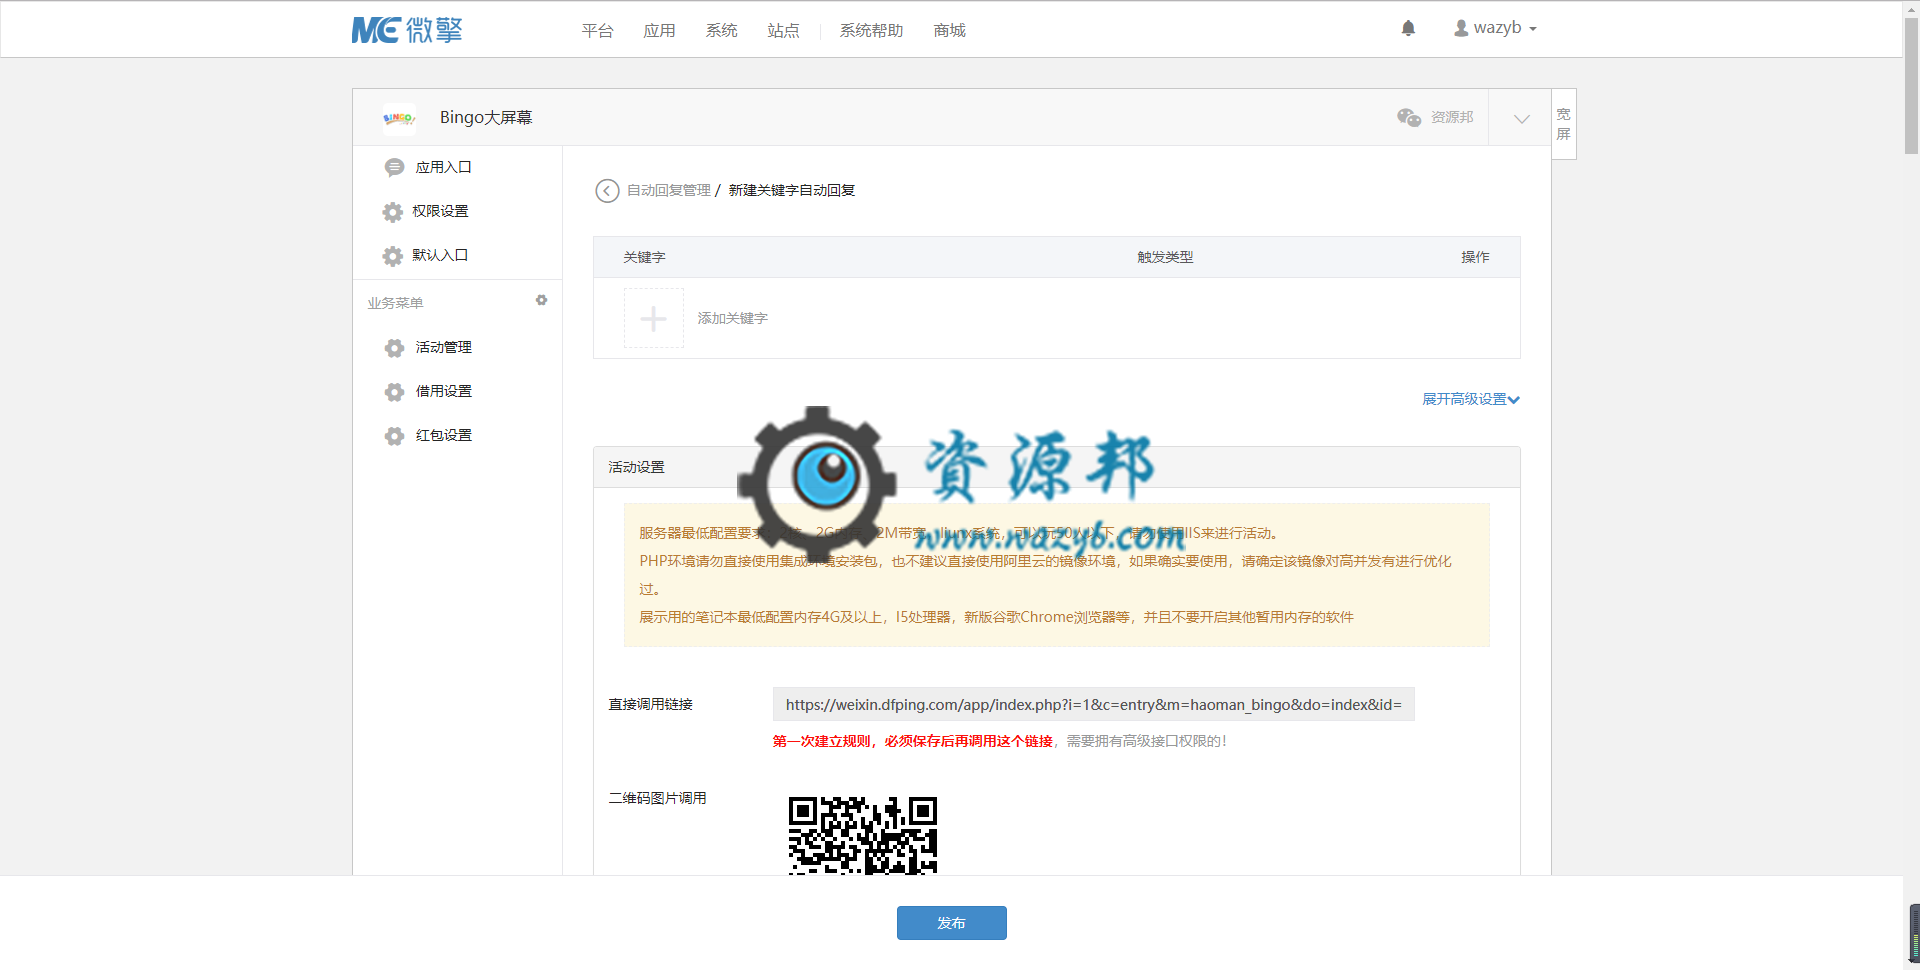Click the 业务菜单 settings gear icon

click(541, 300)
